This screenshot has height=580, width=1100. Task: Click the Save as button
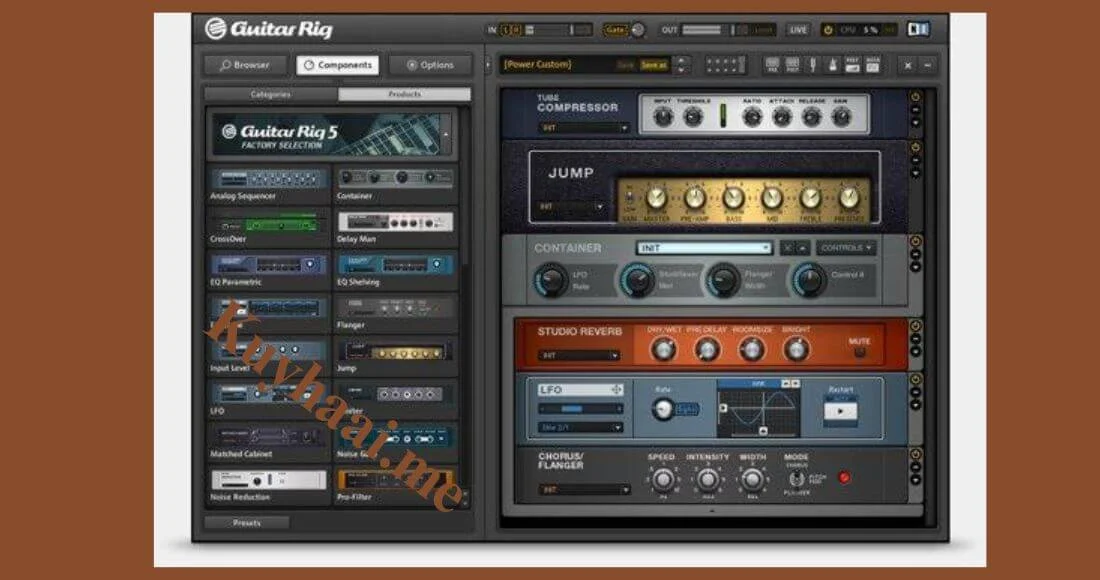click(x=654, y=65)
